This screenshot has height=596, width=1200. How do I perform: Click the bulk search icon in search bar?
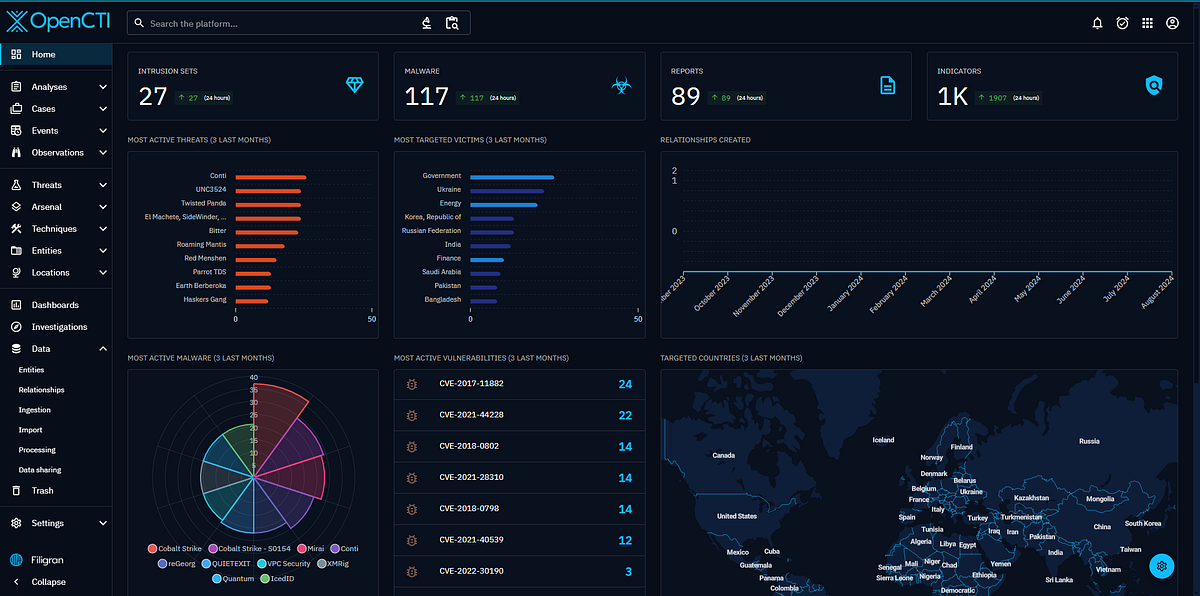tap(452, 23)
